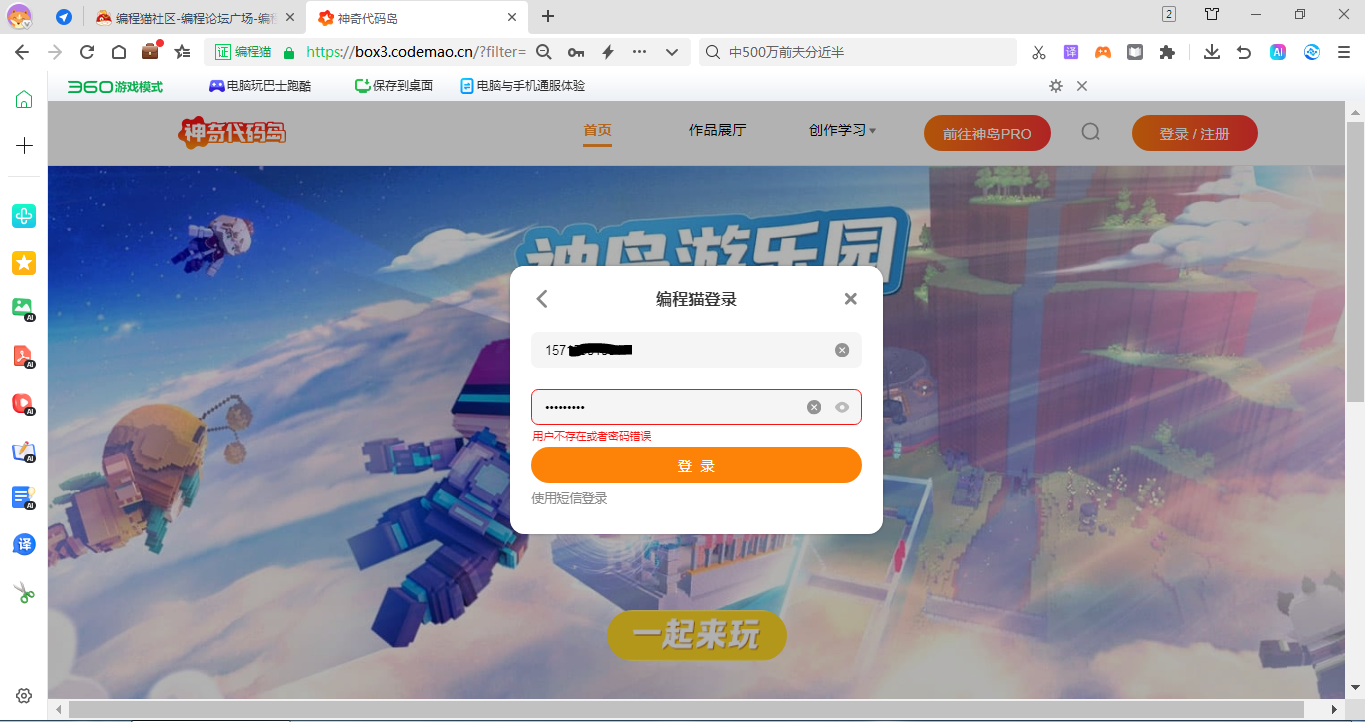Click the orange 登录 button

696,465
